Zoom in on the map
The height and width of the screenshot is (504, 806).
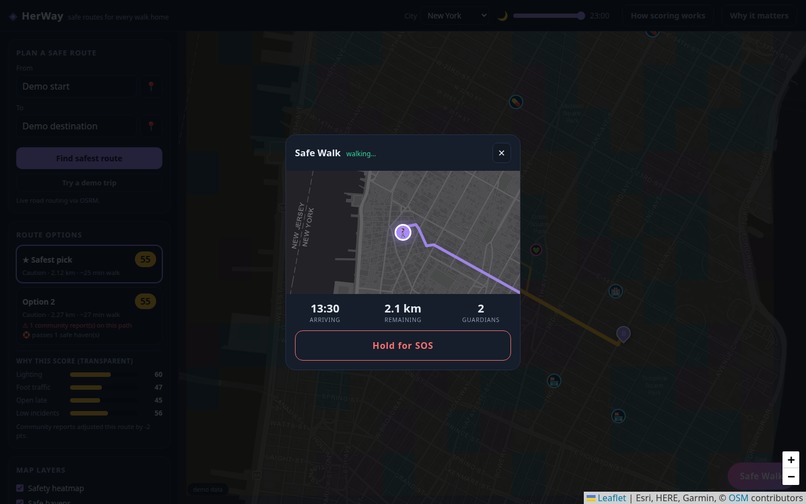(x=791, y=460)
